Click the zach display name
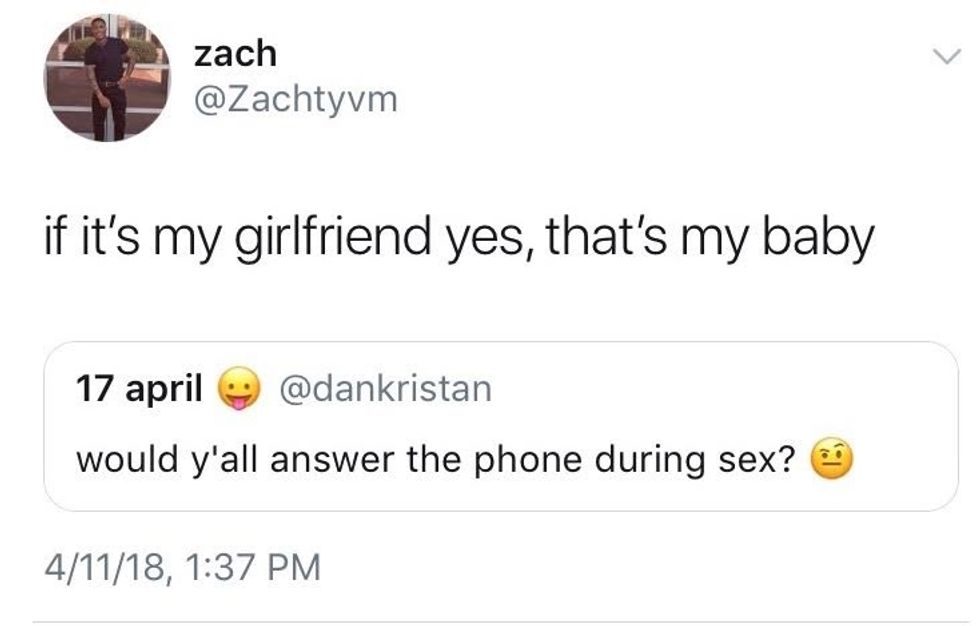This screenshot has height=626, width=980. tap(235, 53)
